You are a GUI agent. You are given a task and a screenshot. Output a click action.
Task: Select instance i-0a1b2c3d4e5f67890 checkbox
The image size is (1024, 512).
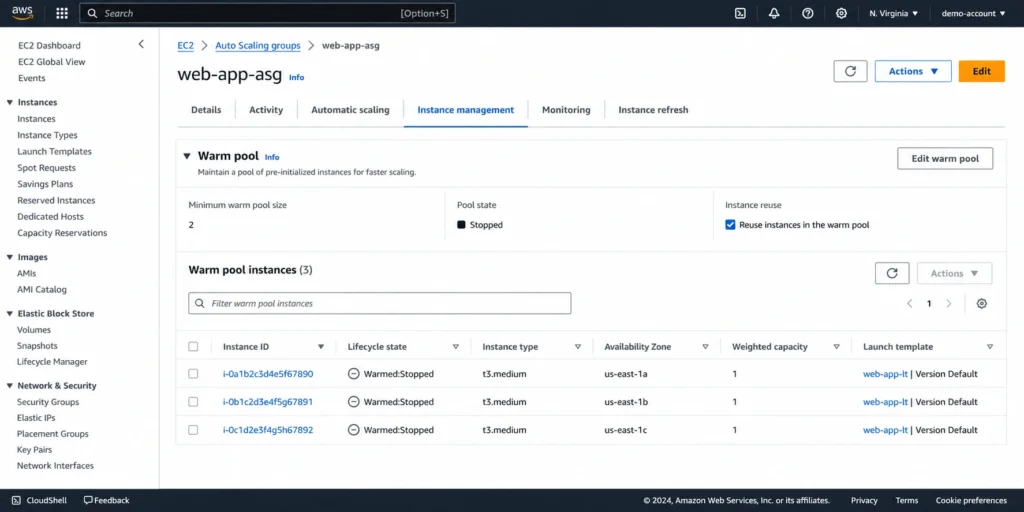193,374
